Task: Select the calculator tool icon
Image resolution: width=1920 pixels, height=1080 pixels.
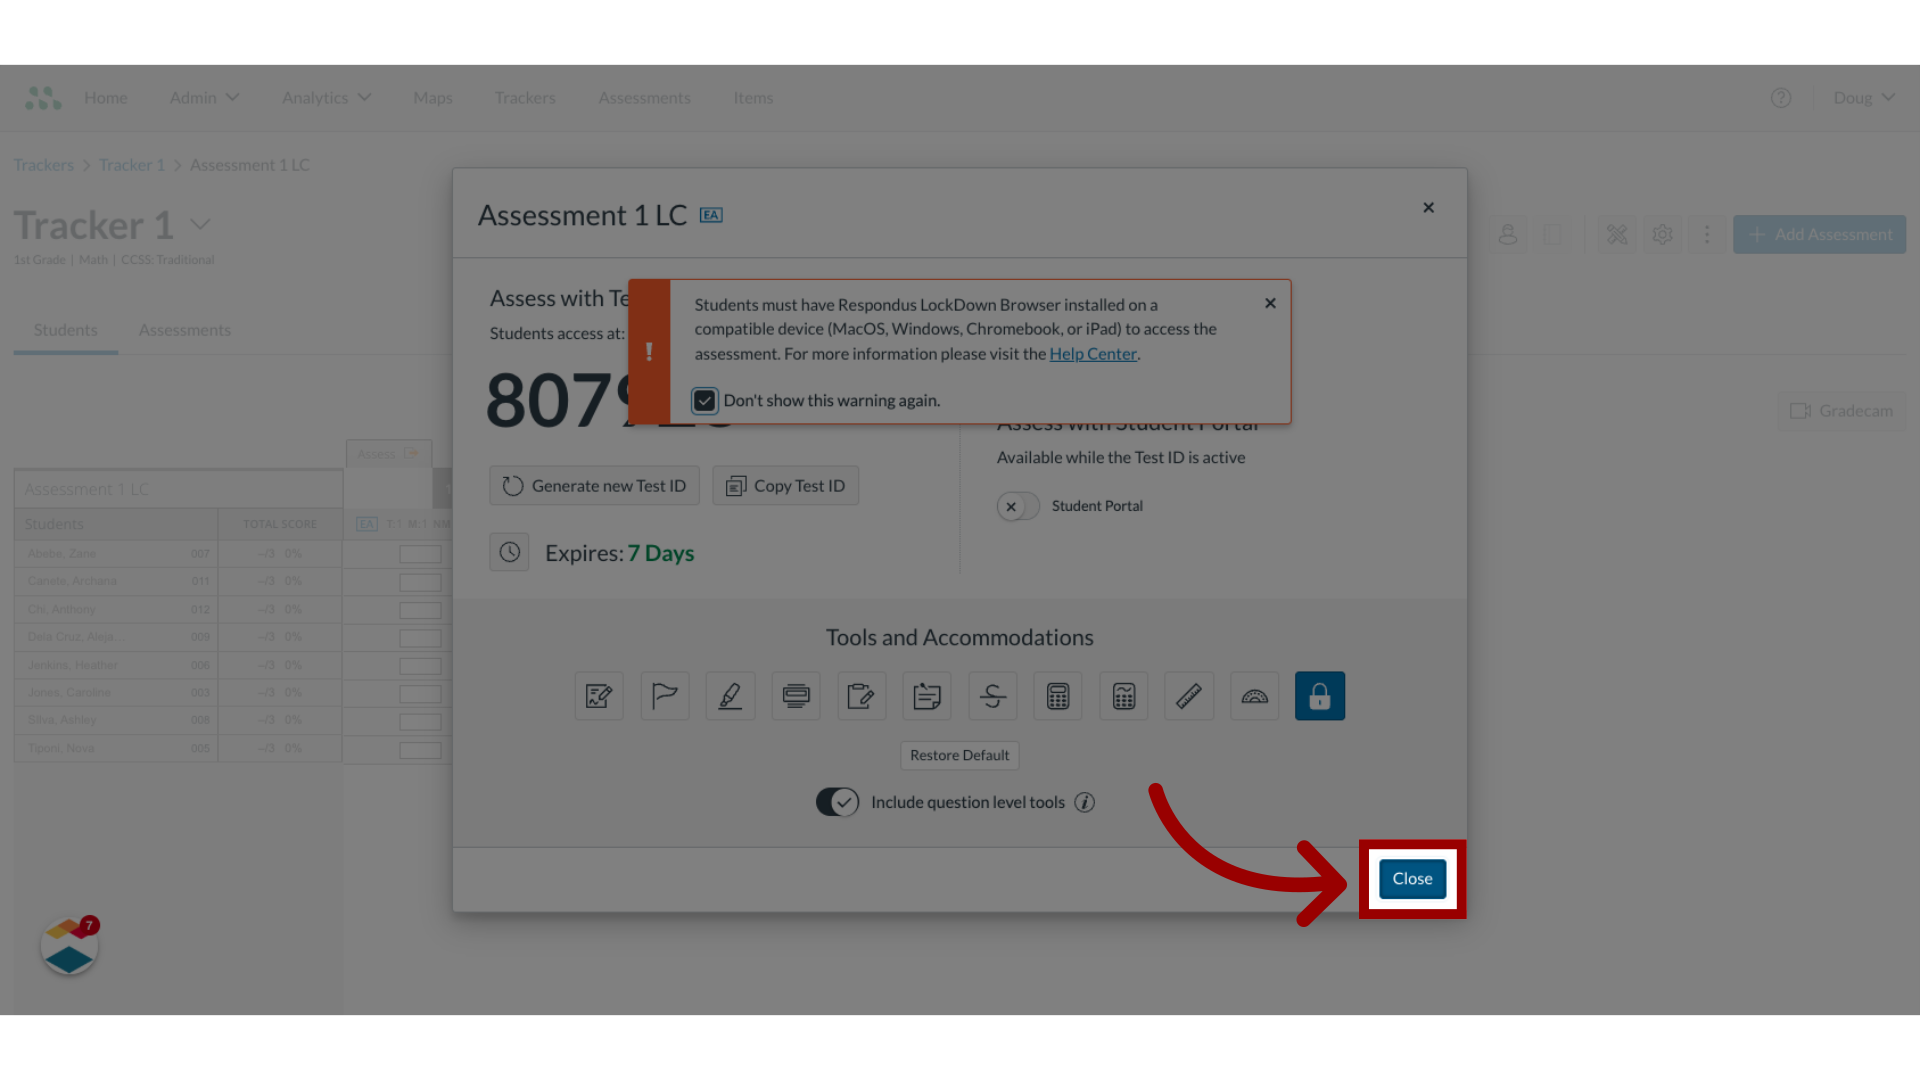Action: click(x=1058, y=696)
